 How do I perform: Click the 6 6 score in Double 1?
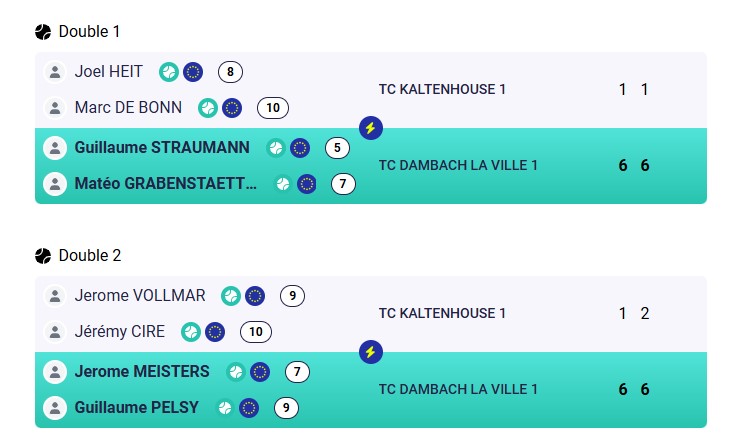tap(634, 165)
